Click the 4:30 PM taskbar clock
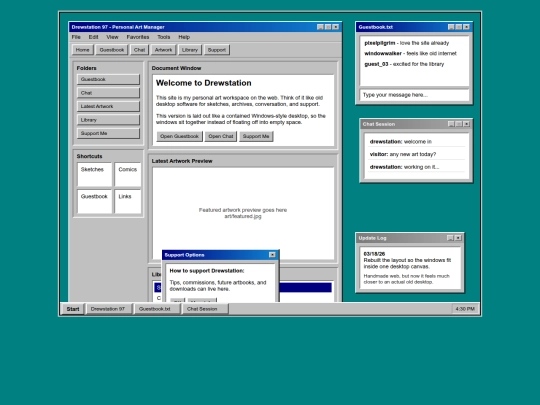This screenshot has width=540, height=405. 465,309
